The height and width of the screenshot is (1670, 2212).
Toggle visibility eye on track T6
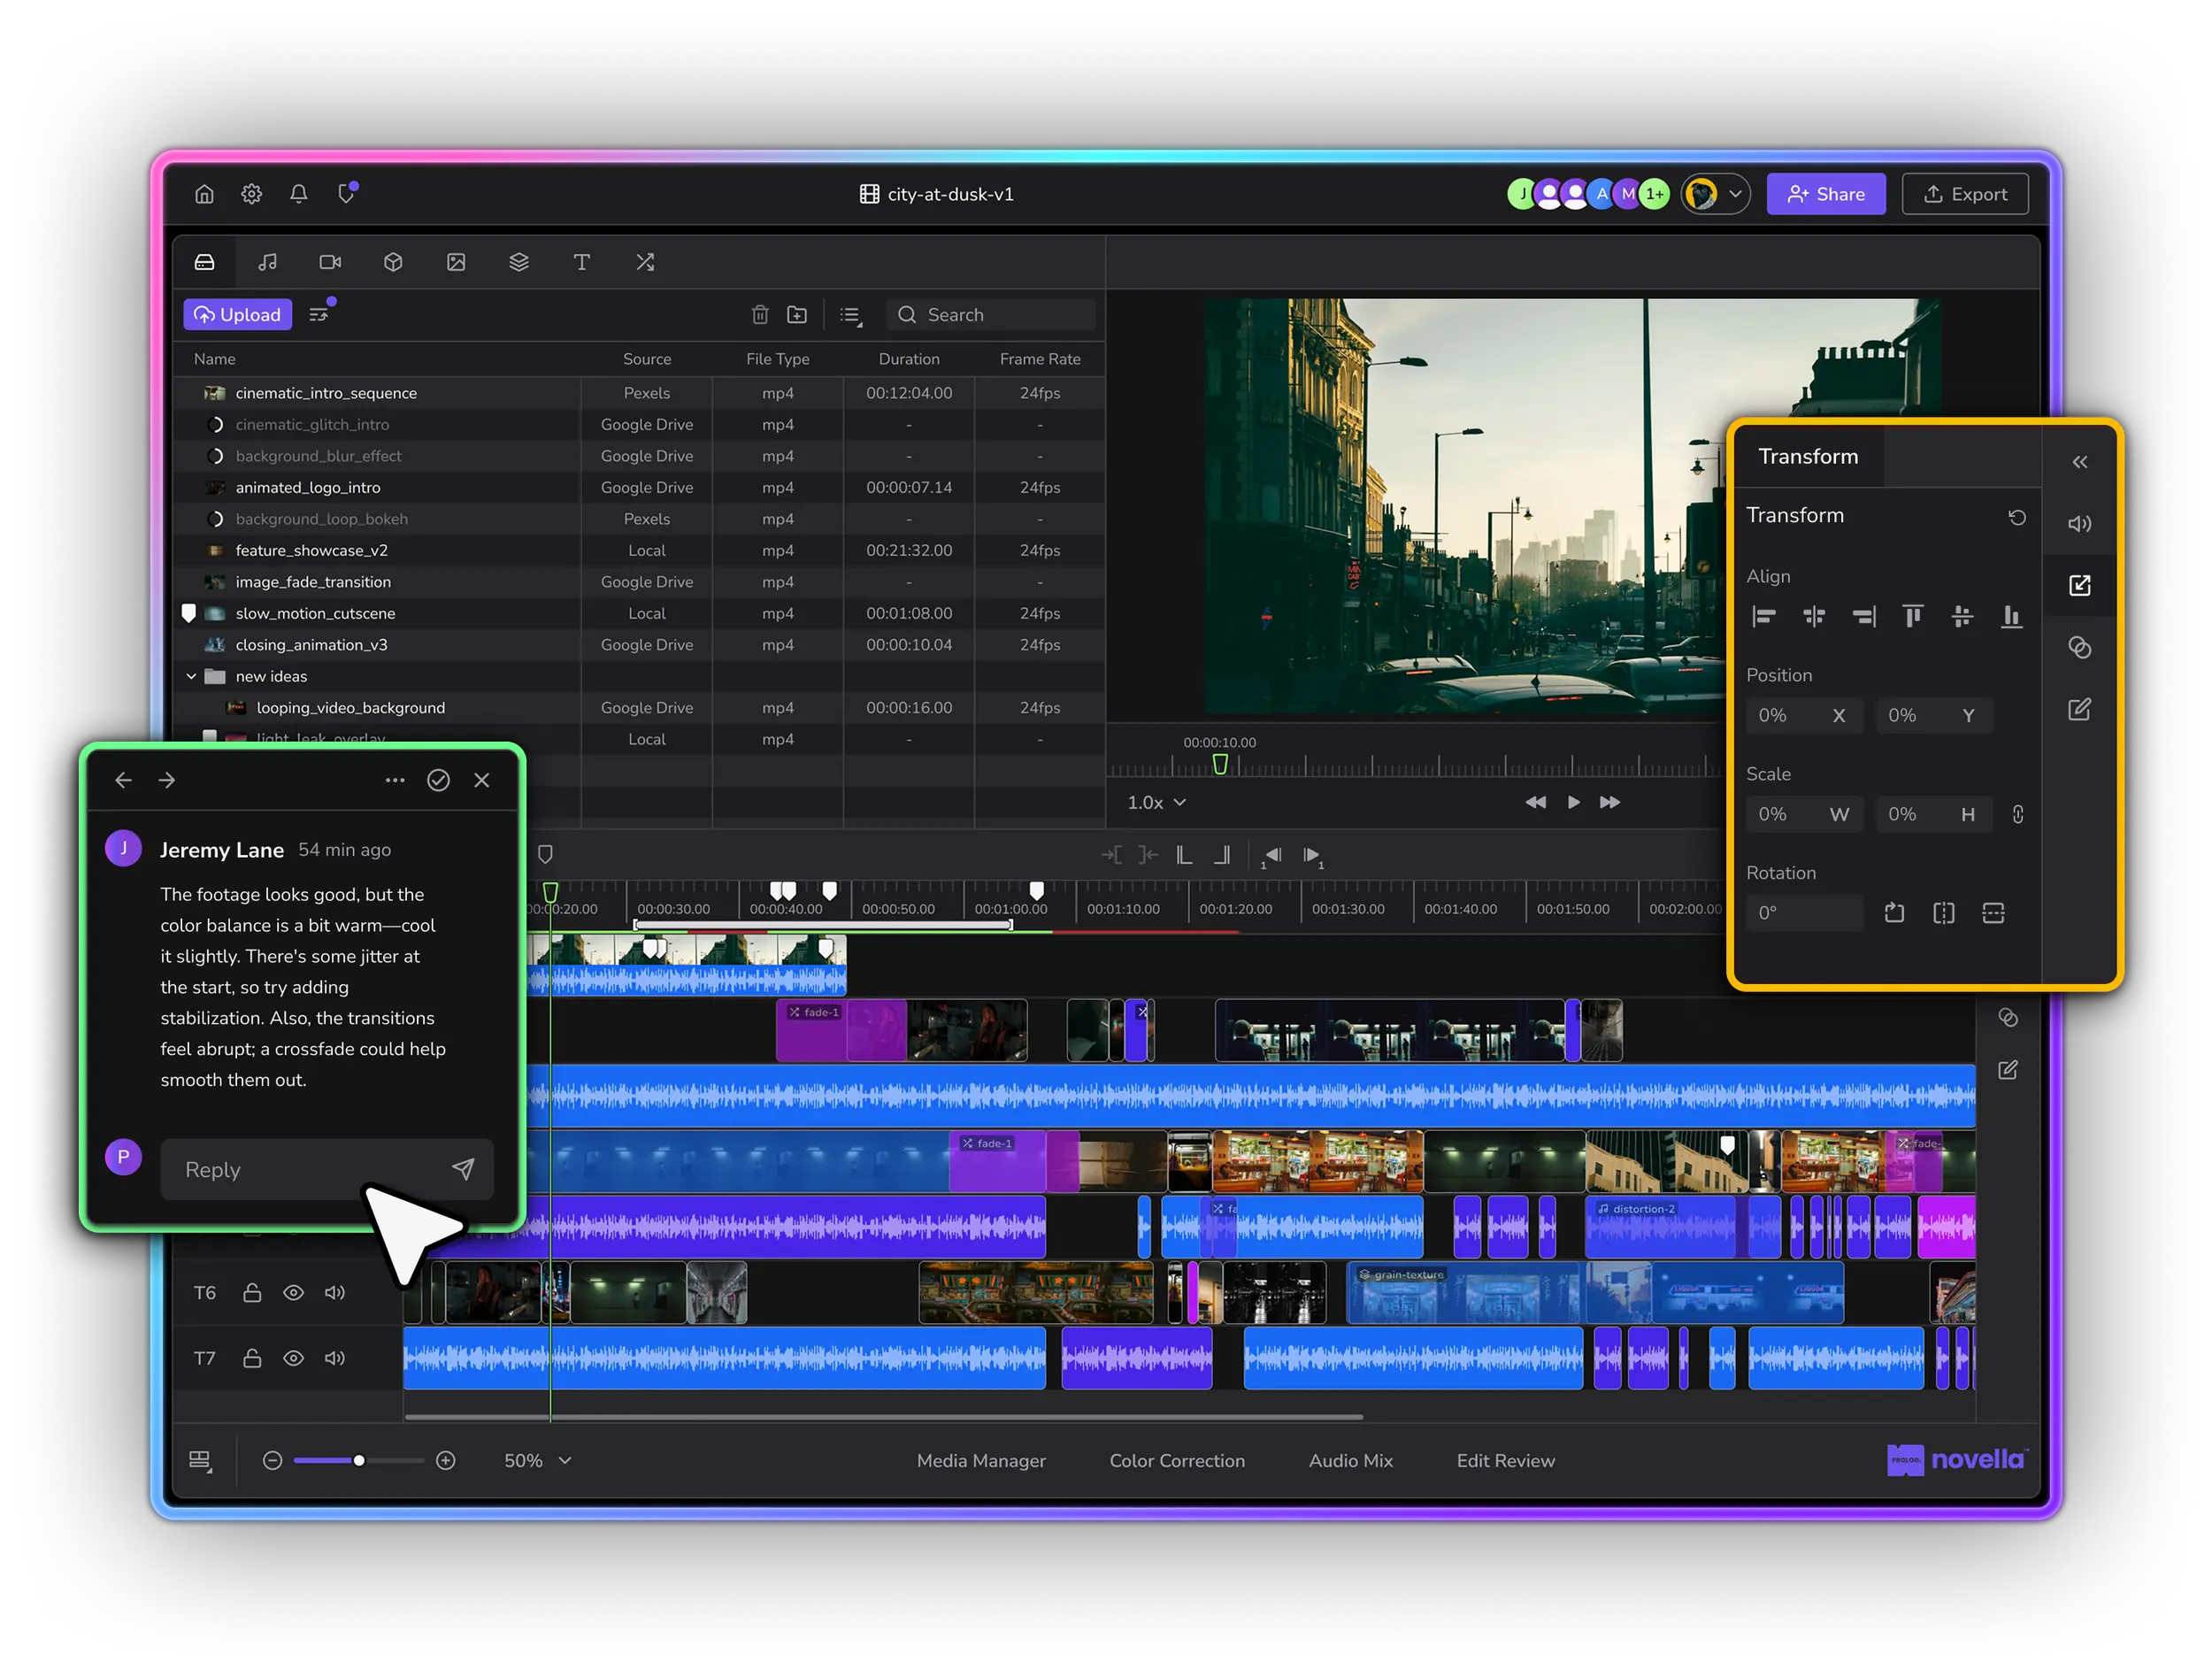pyautogui.click(x=293, y=1293)
